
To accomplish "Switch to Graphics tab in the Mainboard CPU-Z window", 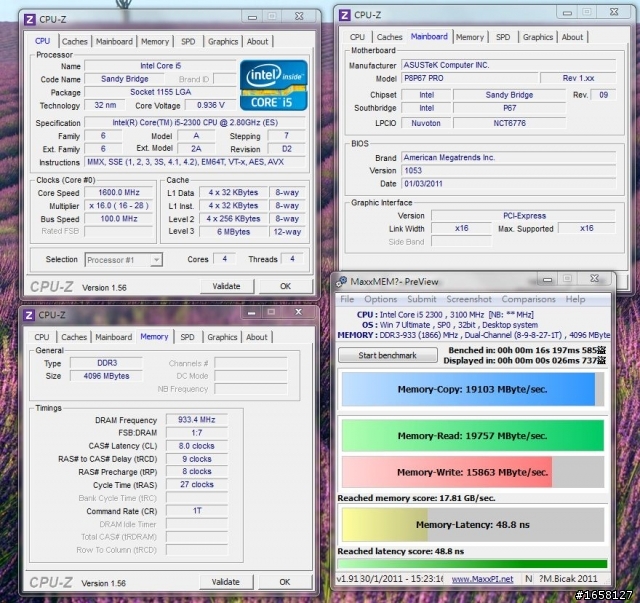I will [x=538, y=37].
